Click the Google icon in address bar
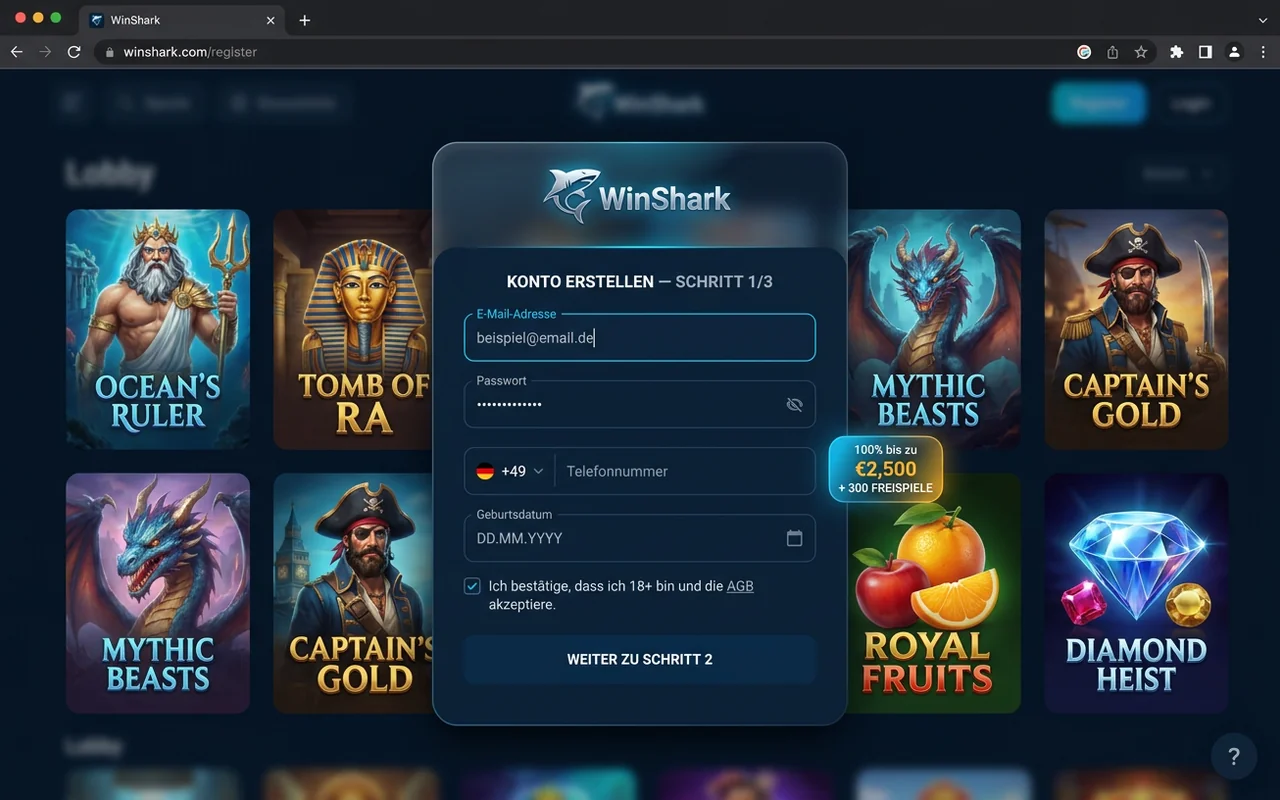 (x=1084, y=52)
